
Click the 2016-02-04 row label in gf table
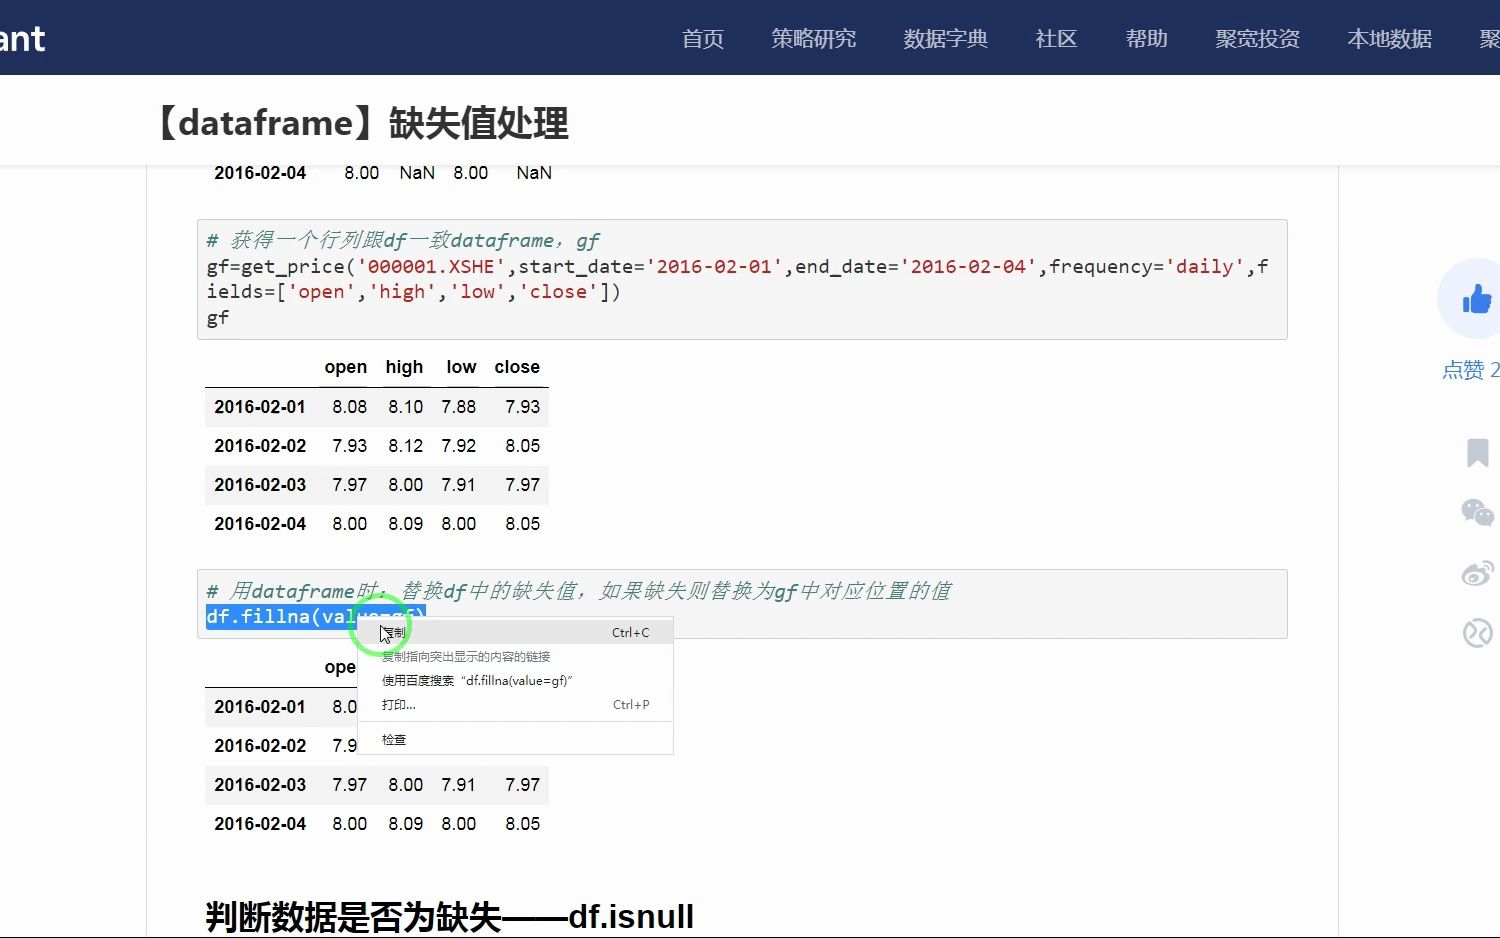(260, 524)
